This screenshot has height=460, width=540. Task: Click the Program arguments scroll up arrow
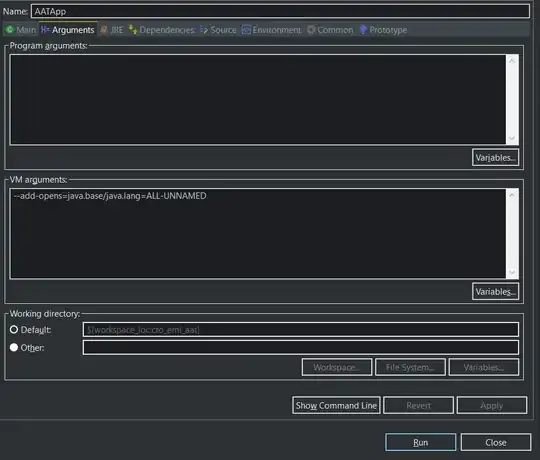click(x=512, y=61)
